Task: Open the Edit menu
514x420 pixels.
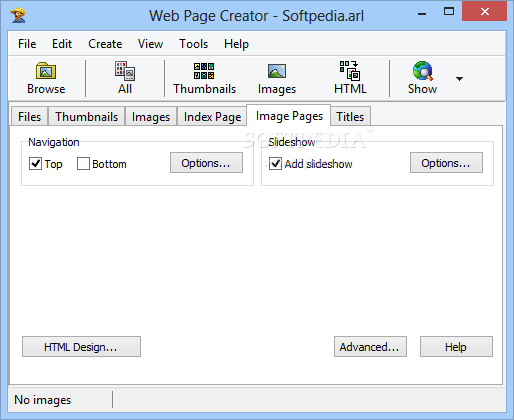Action: pos(62,44)
